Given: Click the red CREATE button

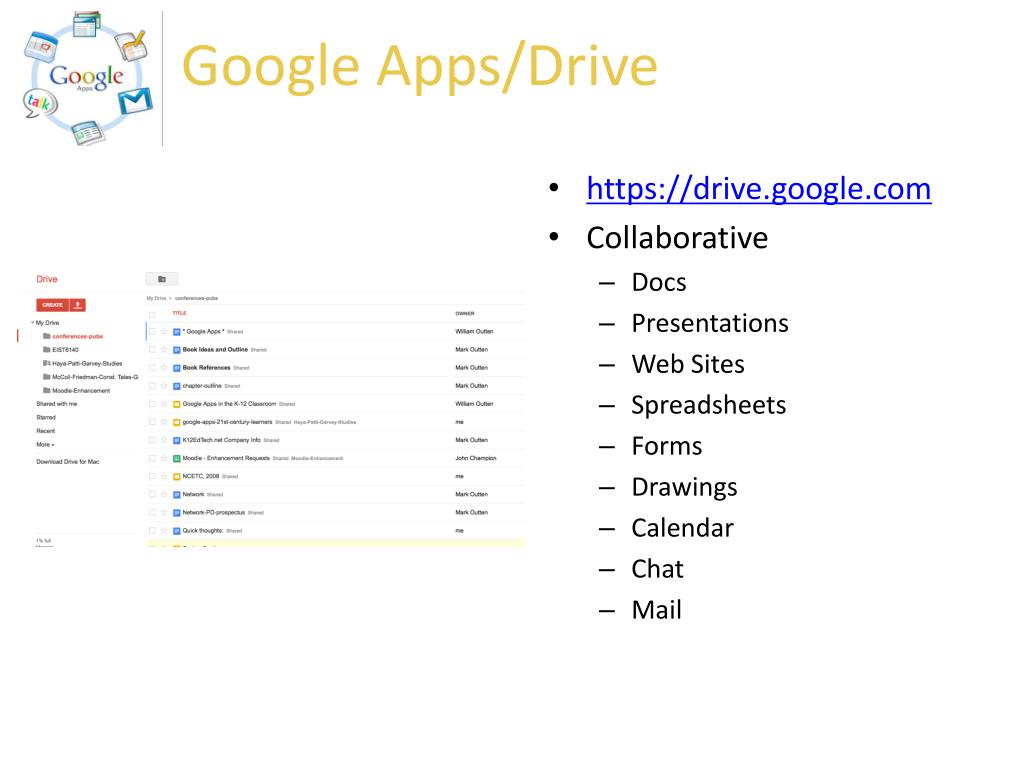Looking at the screenshot, I should [x=52, y=305].
